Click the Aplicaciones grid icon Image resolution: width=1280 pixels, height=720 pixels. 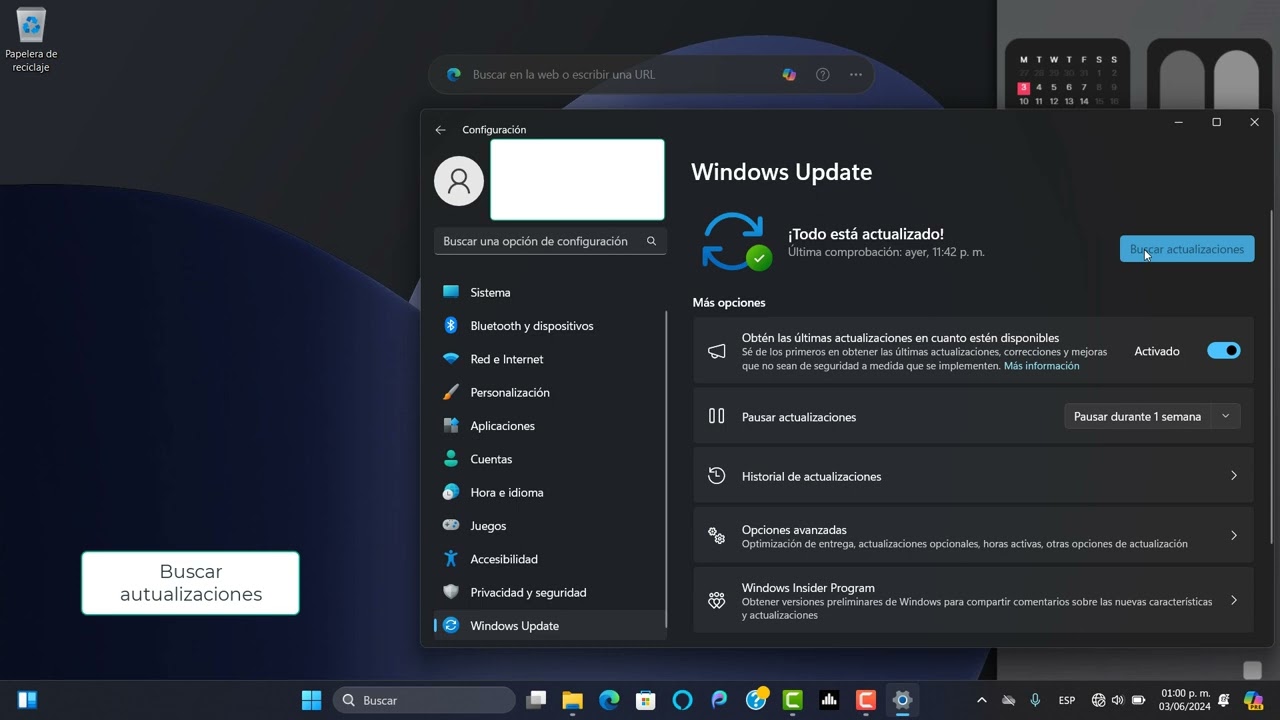coord(451,425)
